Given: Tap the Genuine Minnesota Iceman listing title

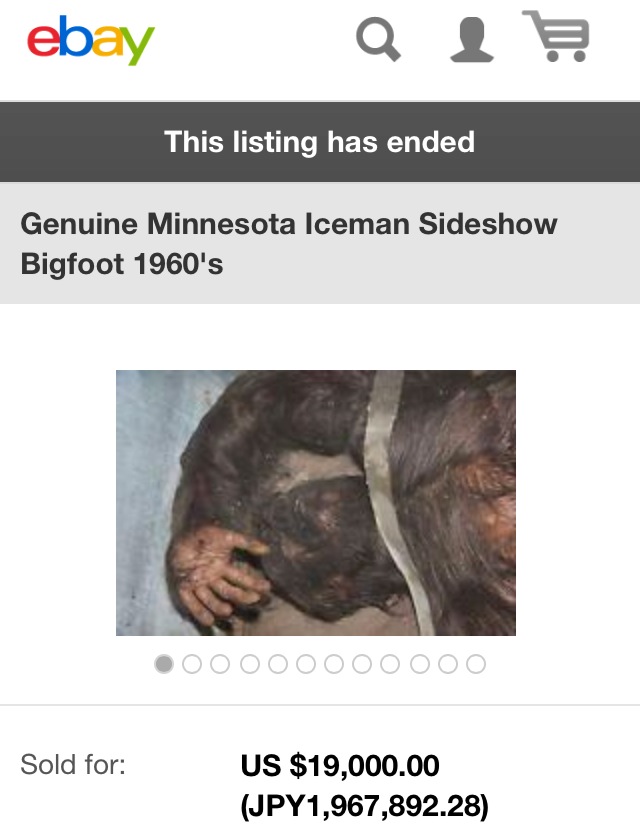Looking at the screenshot, I should [x=289, y=243].
